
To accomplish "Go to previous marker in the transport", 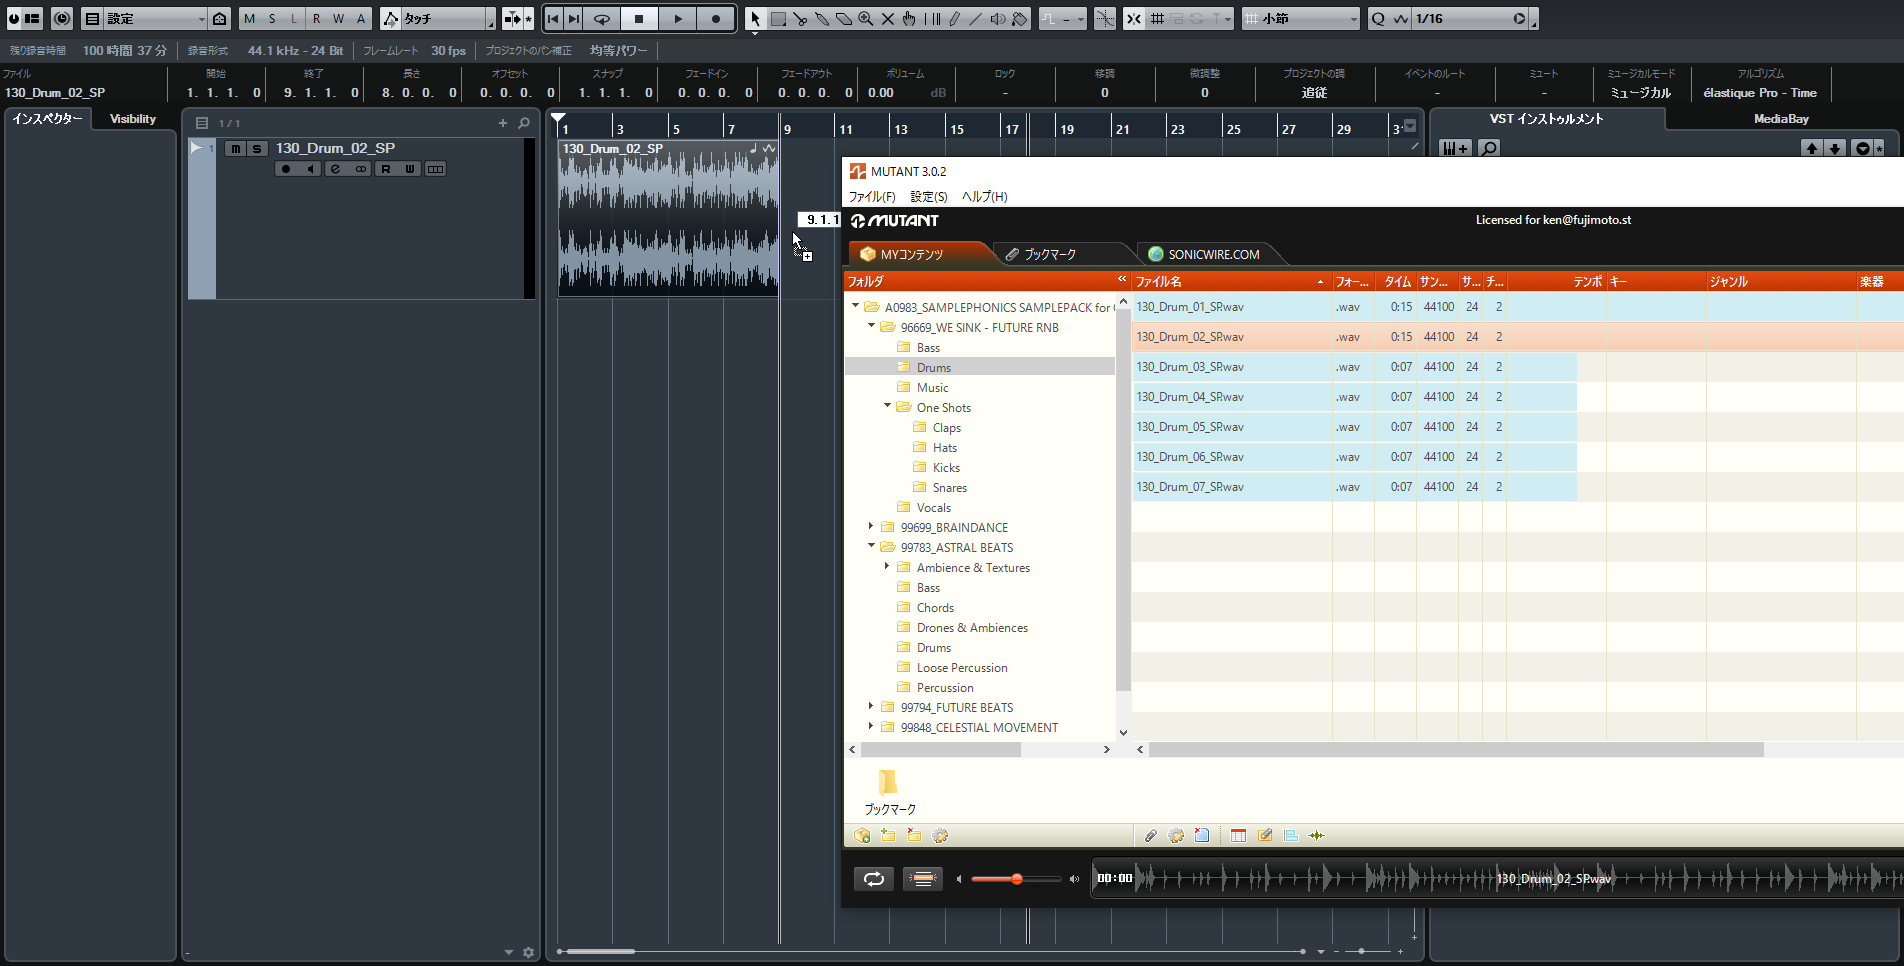I will coord(553,18).
